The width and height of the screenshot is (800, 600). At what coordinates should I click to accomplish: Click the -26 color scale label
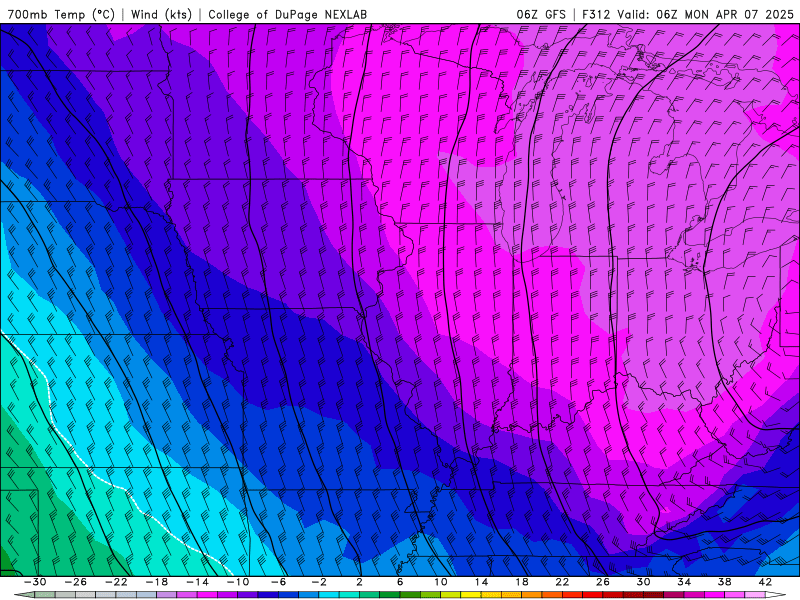pyautogui.click(x=76, y=582)
